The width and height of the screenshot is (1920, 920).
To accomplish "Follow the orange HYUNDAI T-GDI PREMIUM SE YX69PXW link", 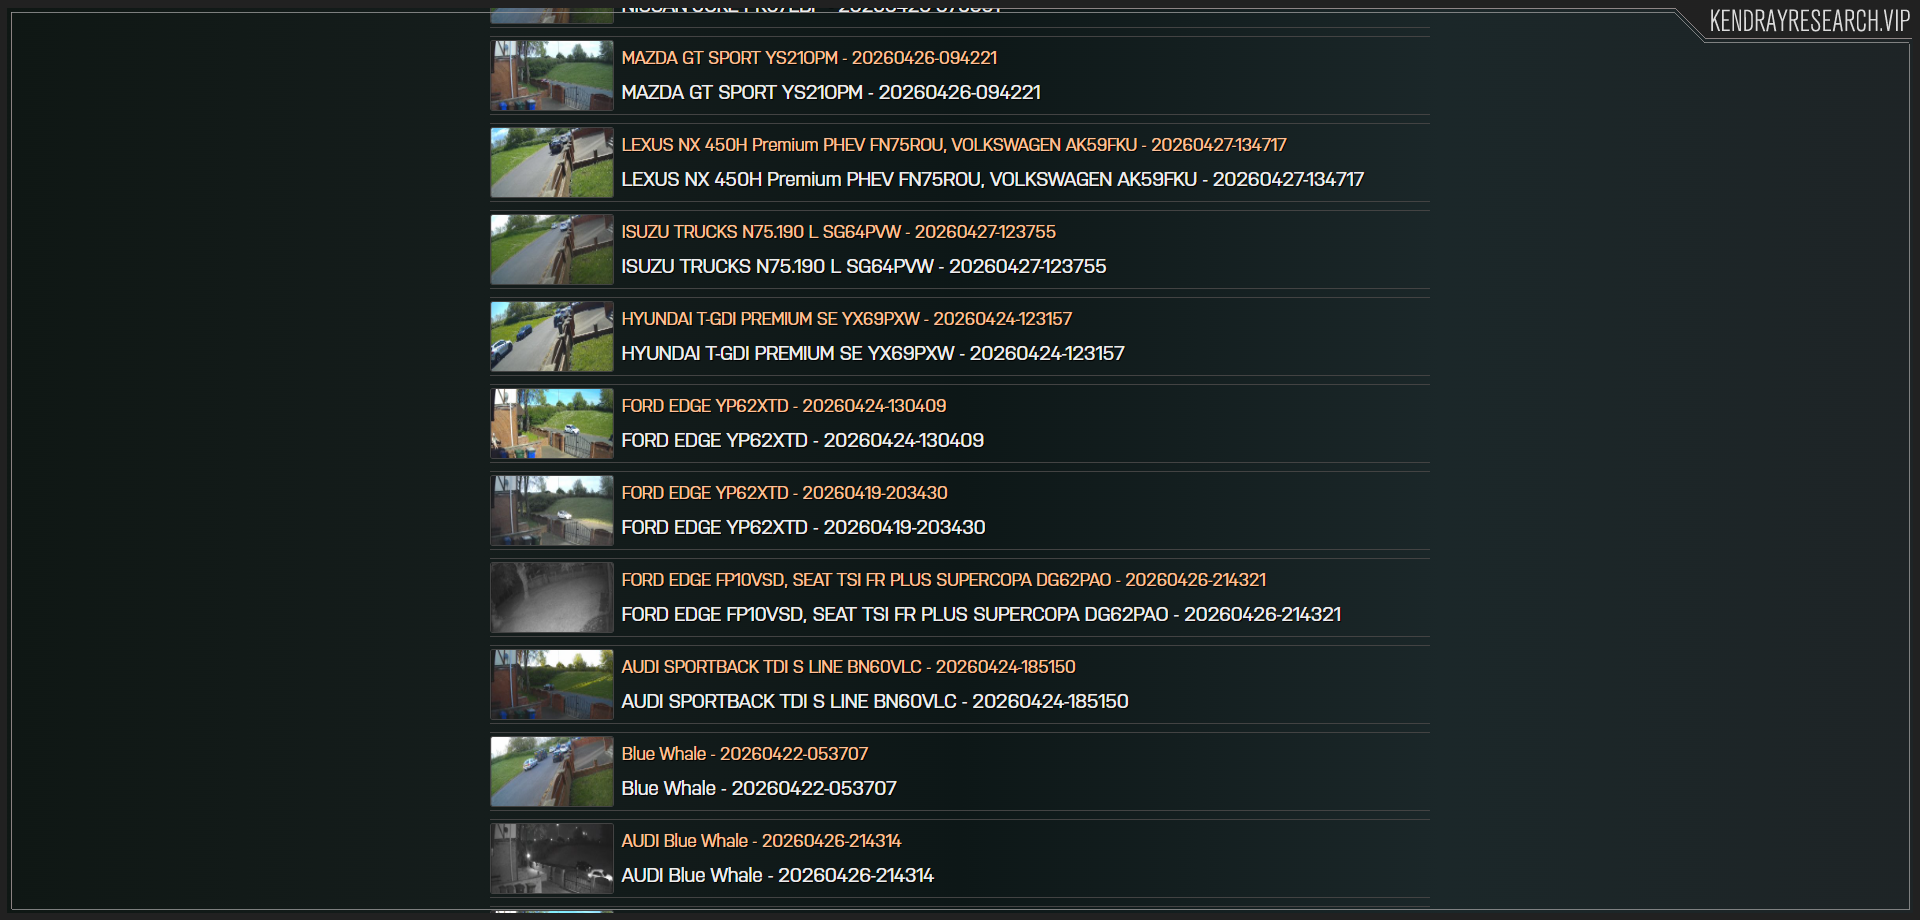I will pos(846,319).
